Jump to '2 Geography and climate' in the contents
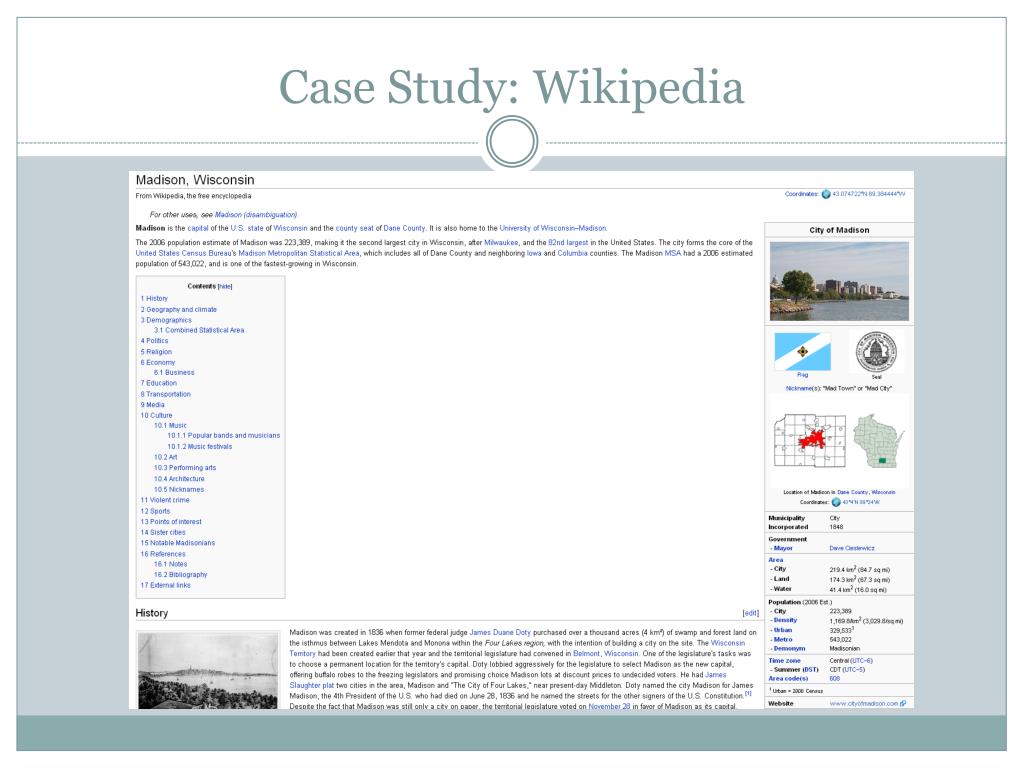The height and width of the screenshot is (768, 1024). point(179,310)
